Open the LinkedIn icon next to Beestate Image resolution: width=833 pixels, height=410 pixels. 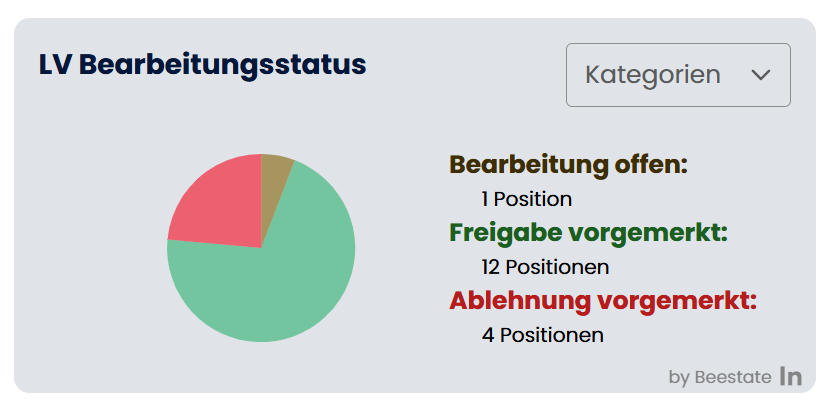click(x=791, y=376)
